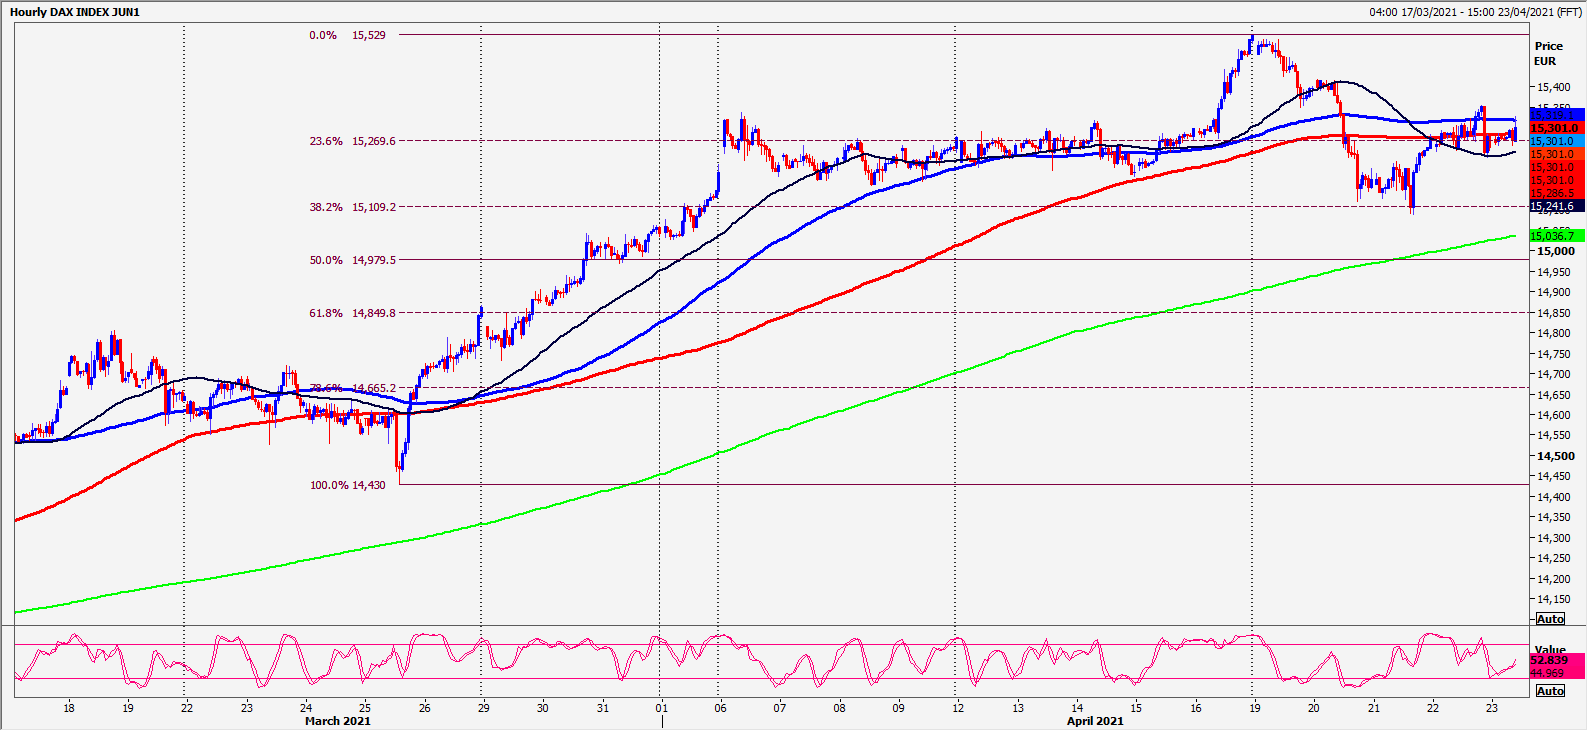Select the 23.6% 15,269.6 Fibonacci label
This screenshot has width=1588, height=731.
tap(352, 141)
